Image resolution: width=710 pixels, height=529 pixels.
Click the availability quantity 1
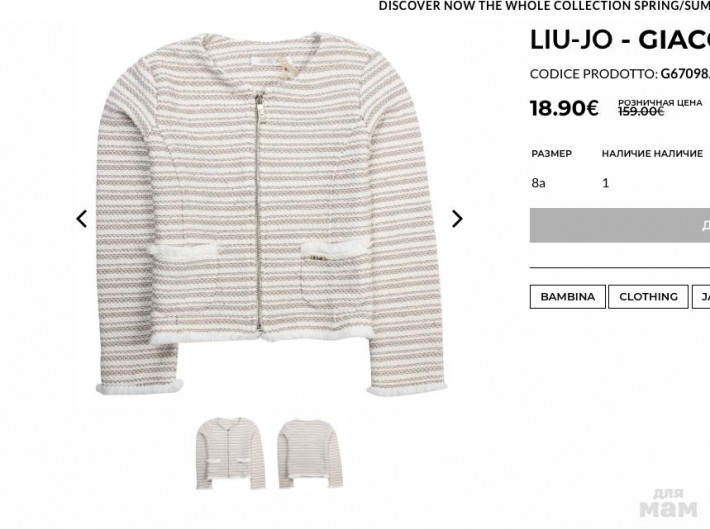point(605,183)
